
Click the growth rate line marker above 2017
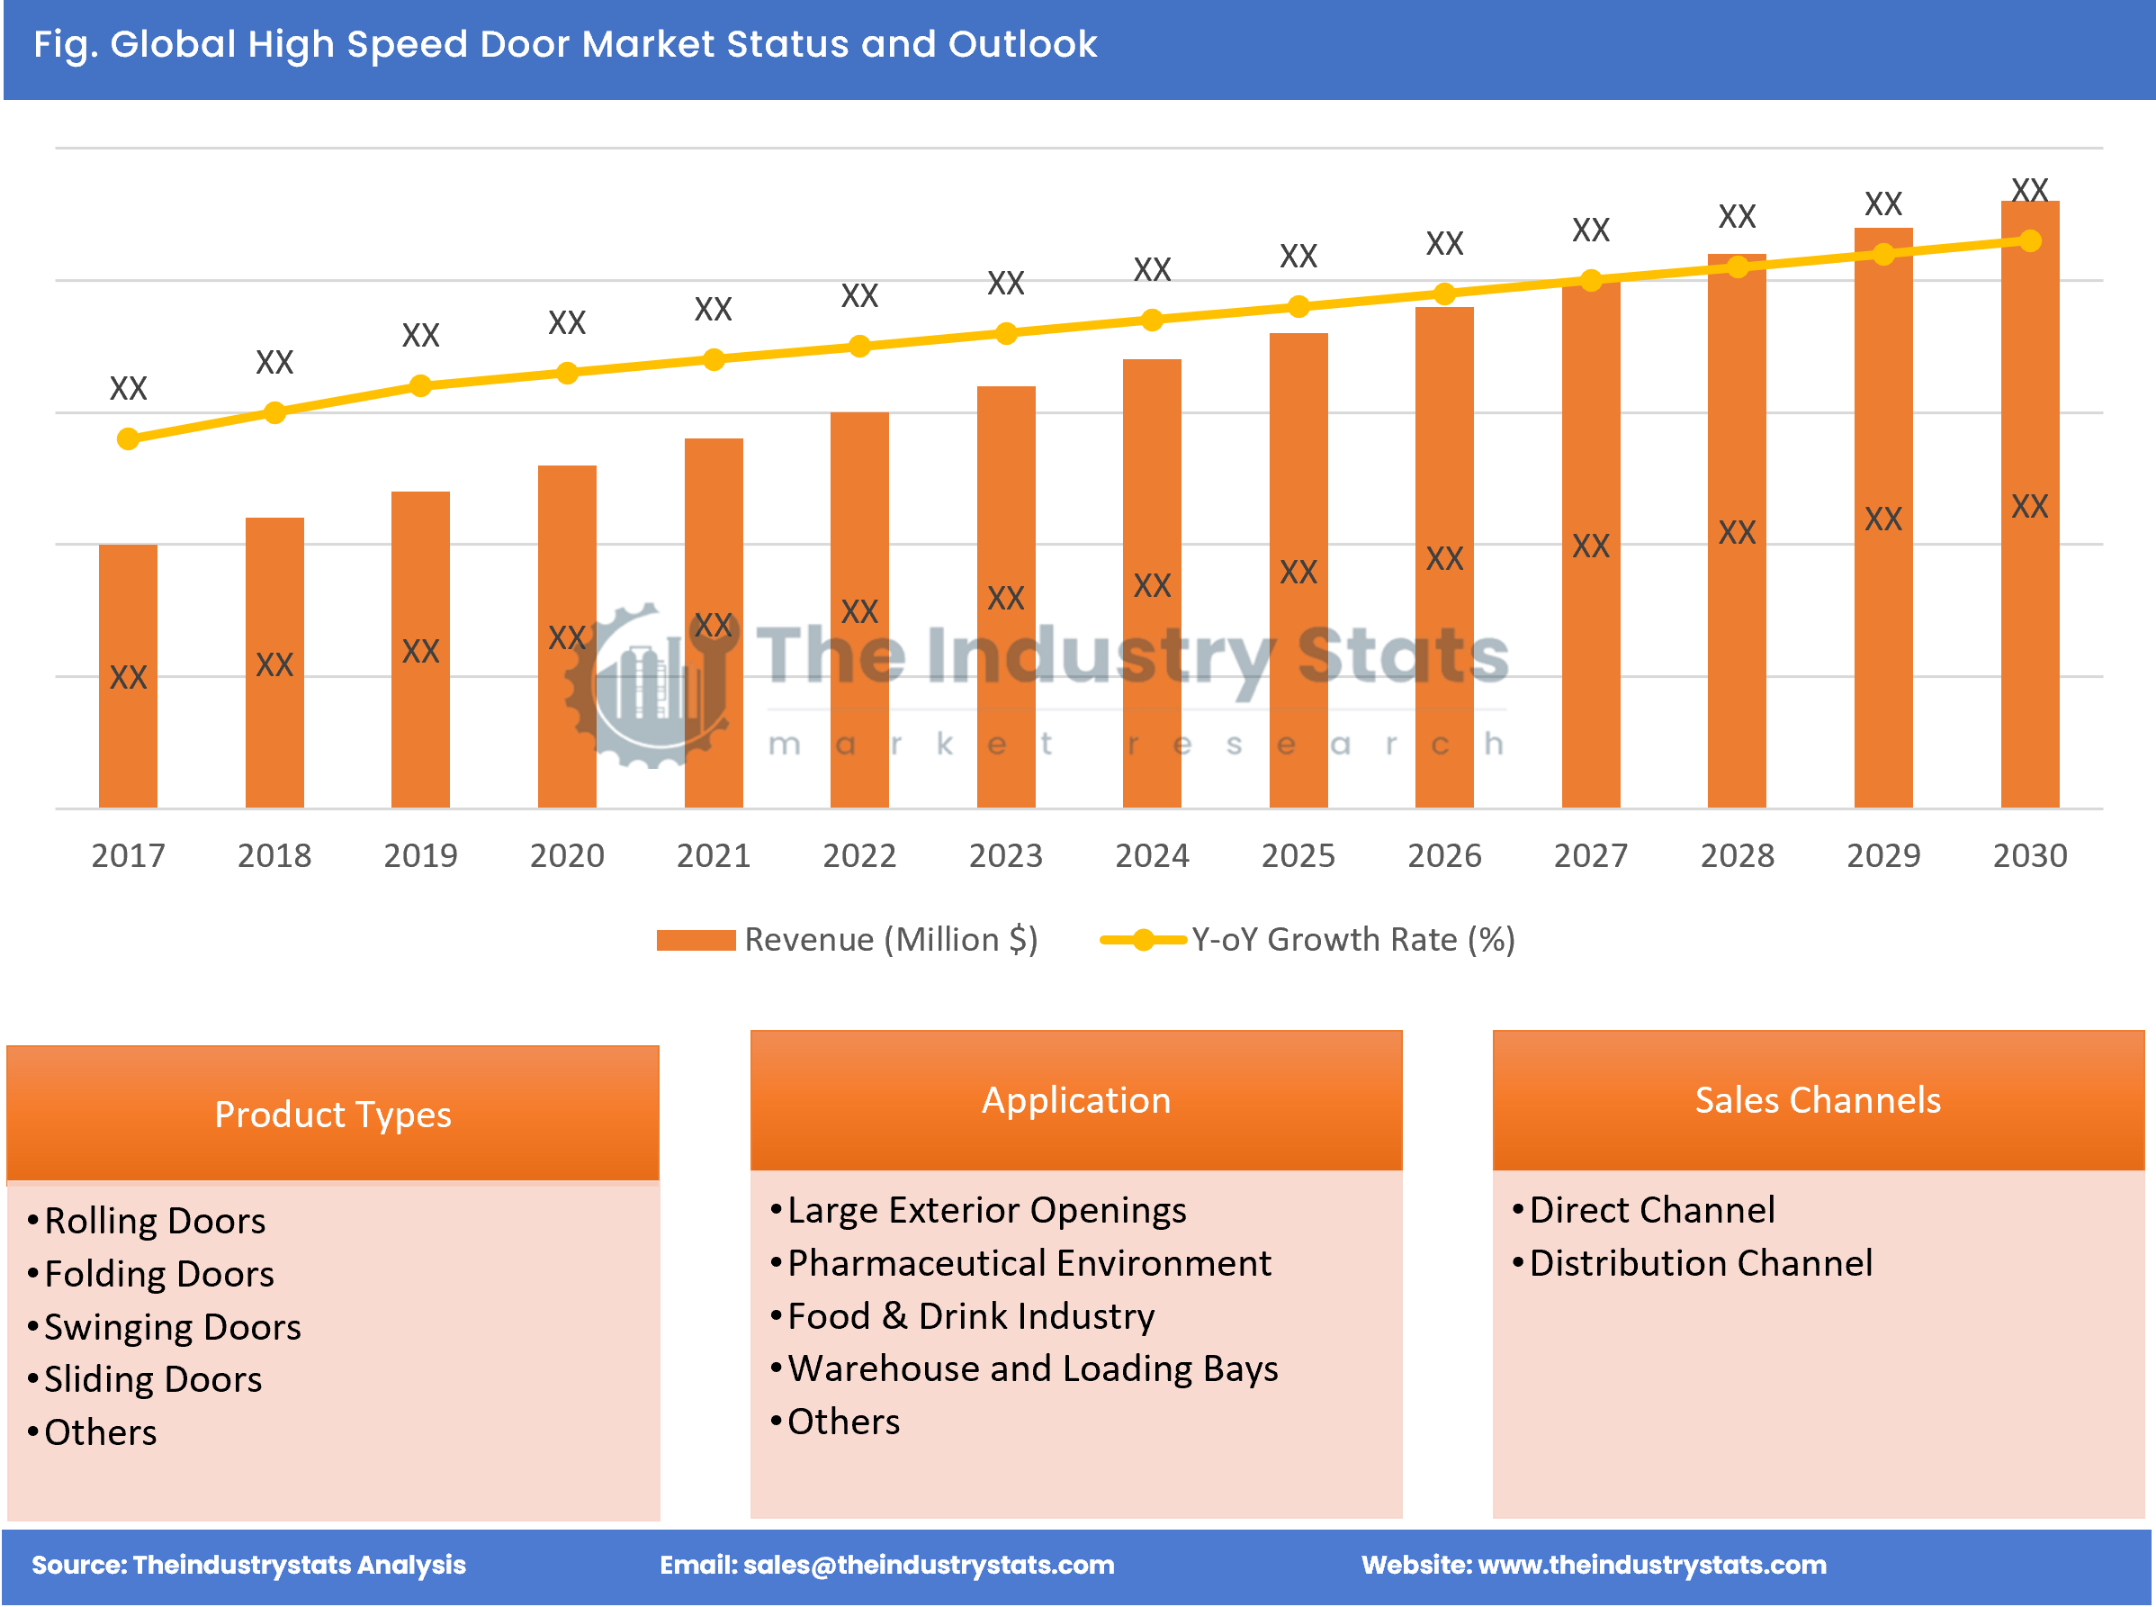128,439
